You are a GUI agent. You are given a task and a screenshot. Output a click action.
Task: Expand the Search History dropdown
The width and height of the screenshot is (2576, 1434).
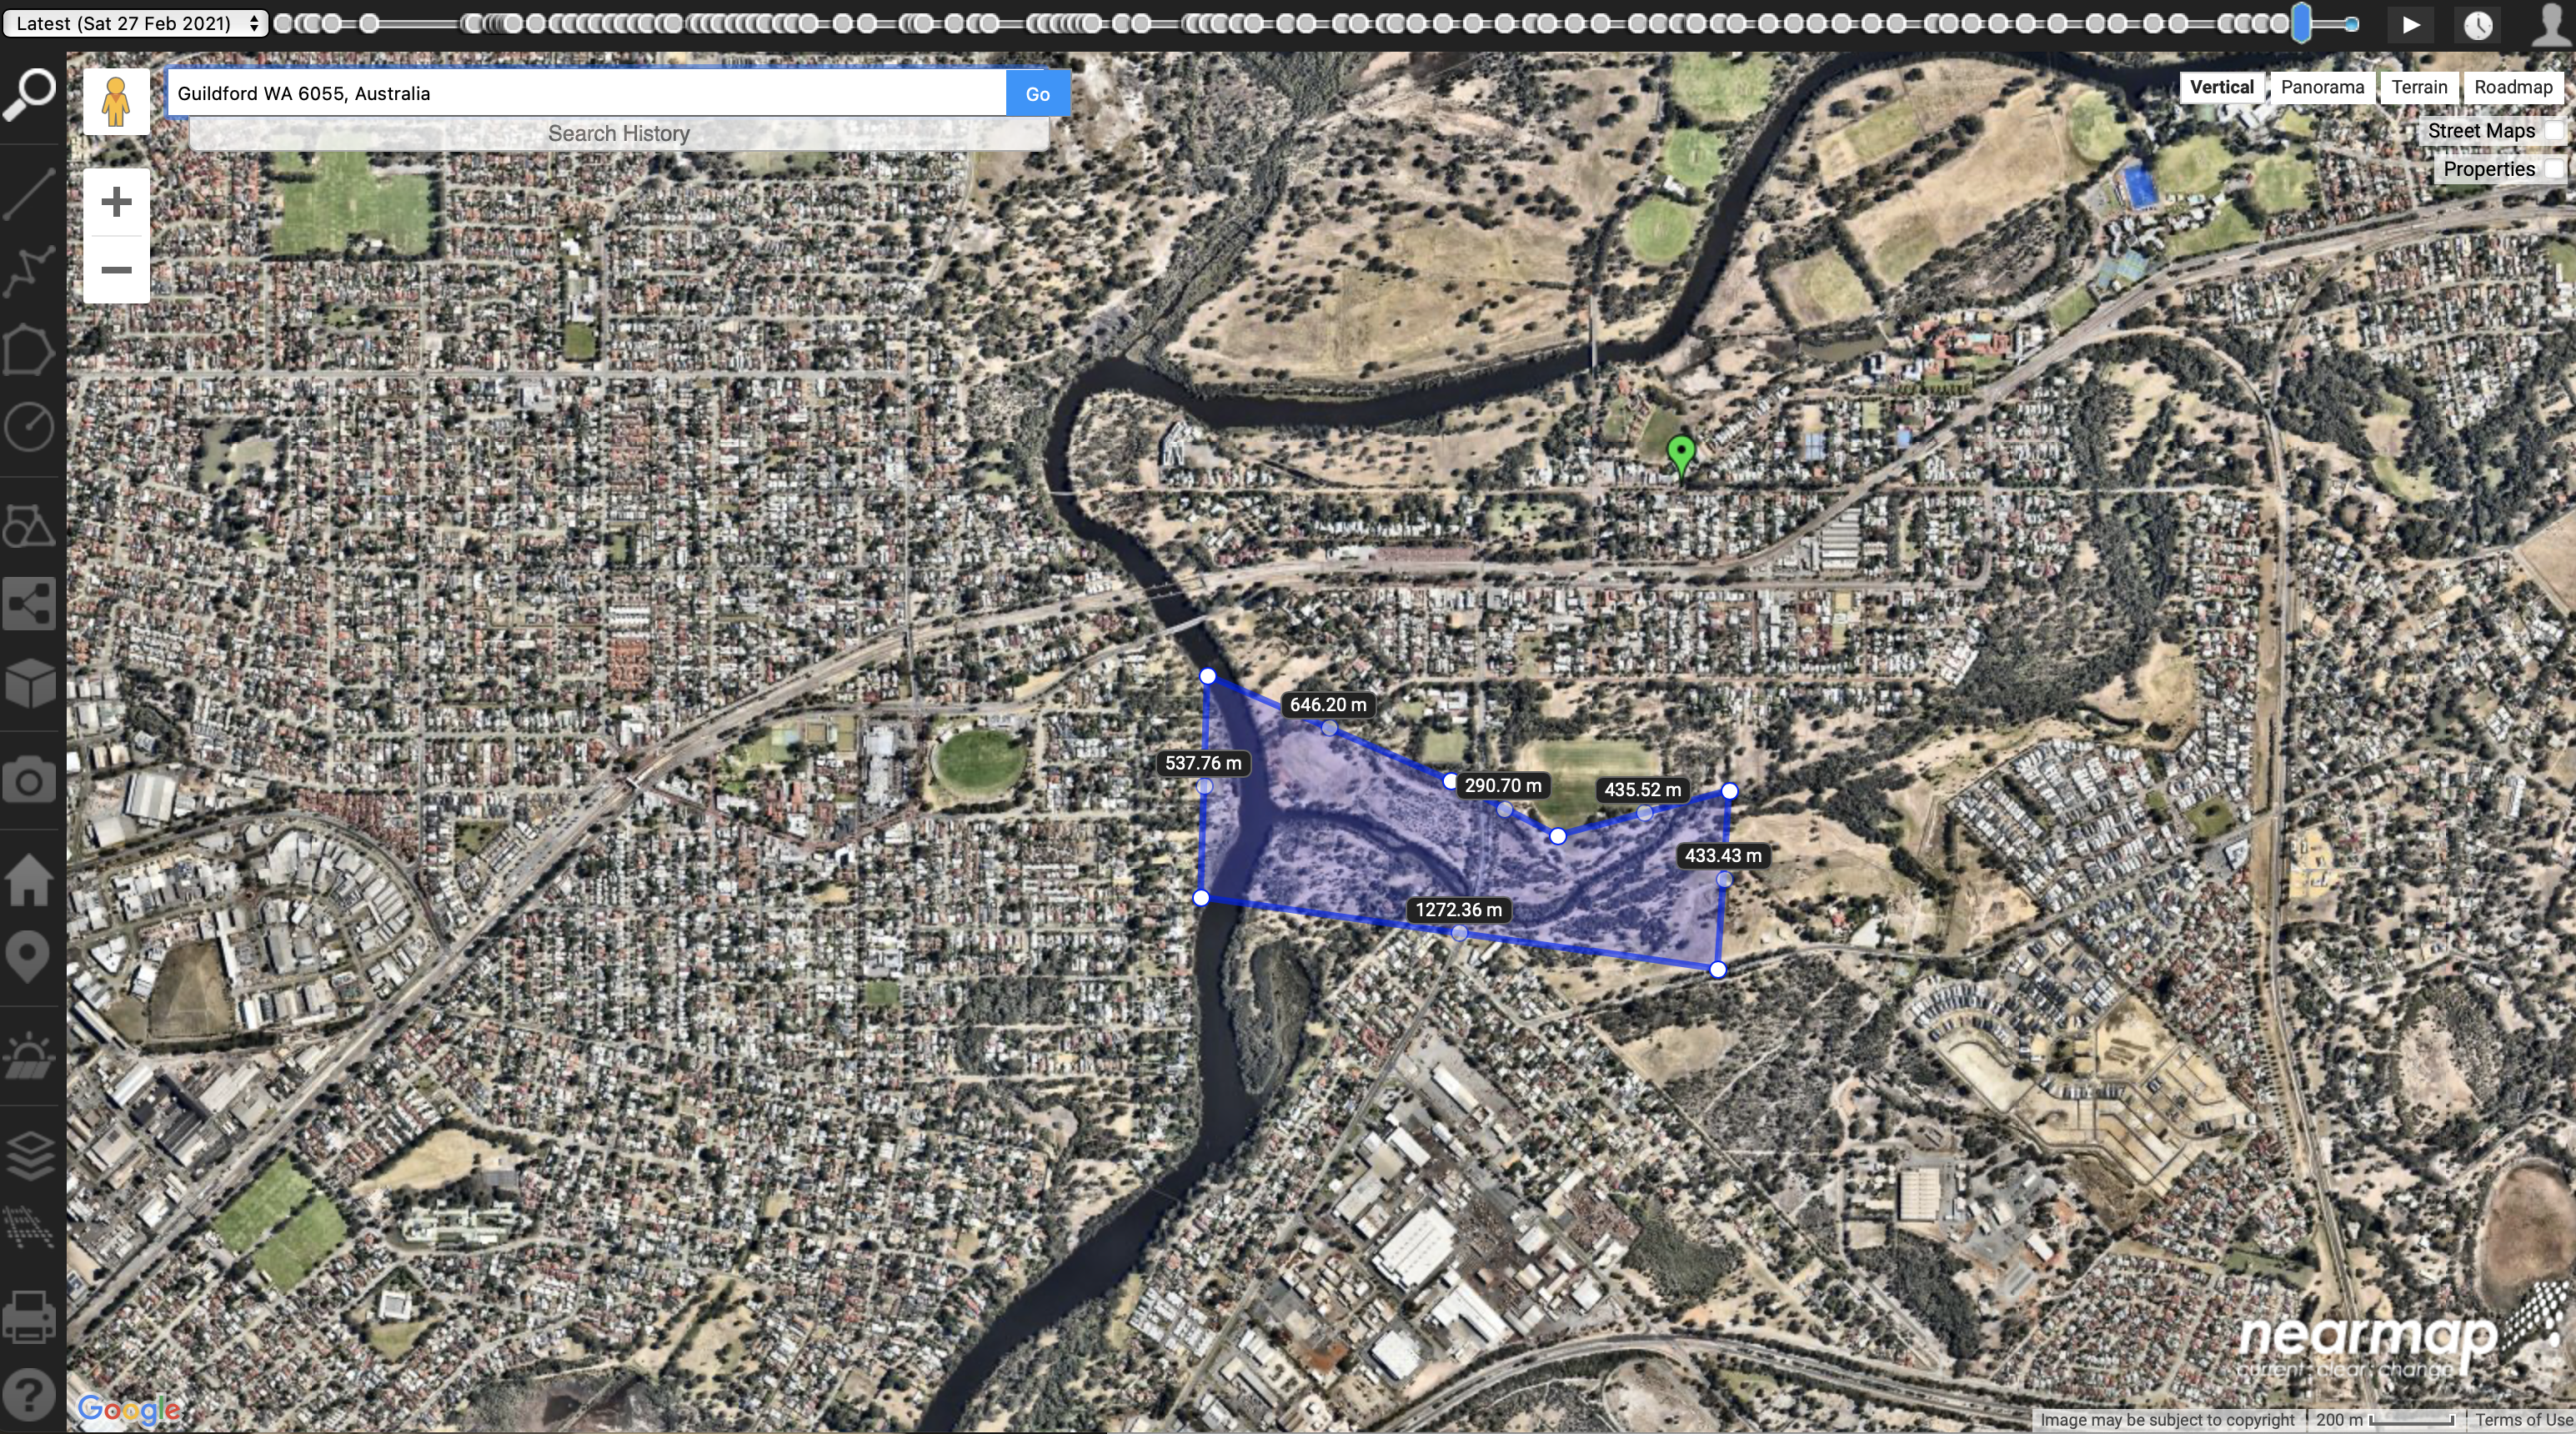click(x=619, y=134)
